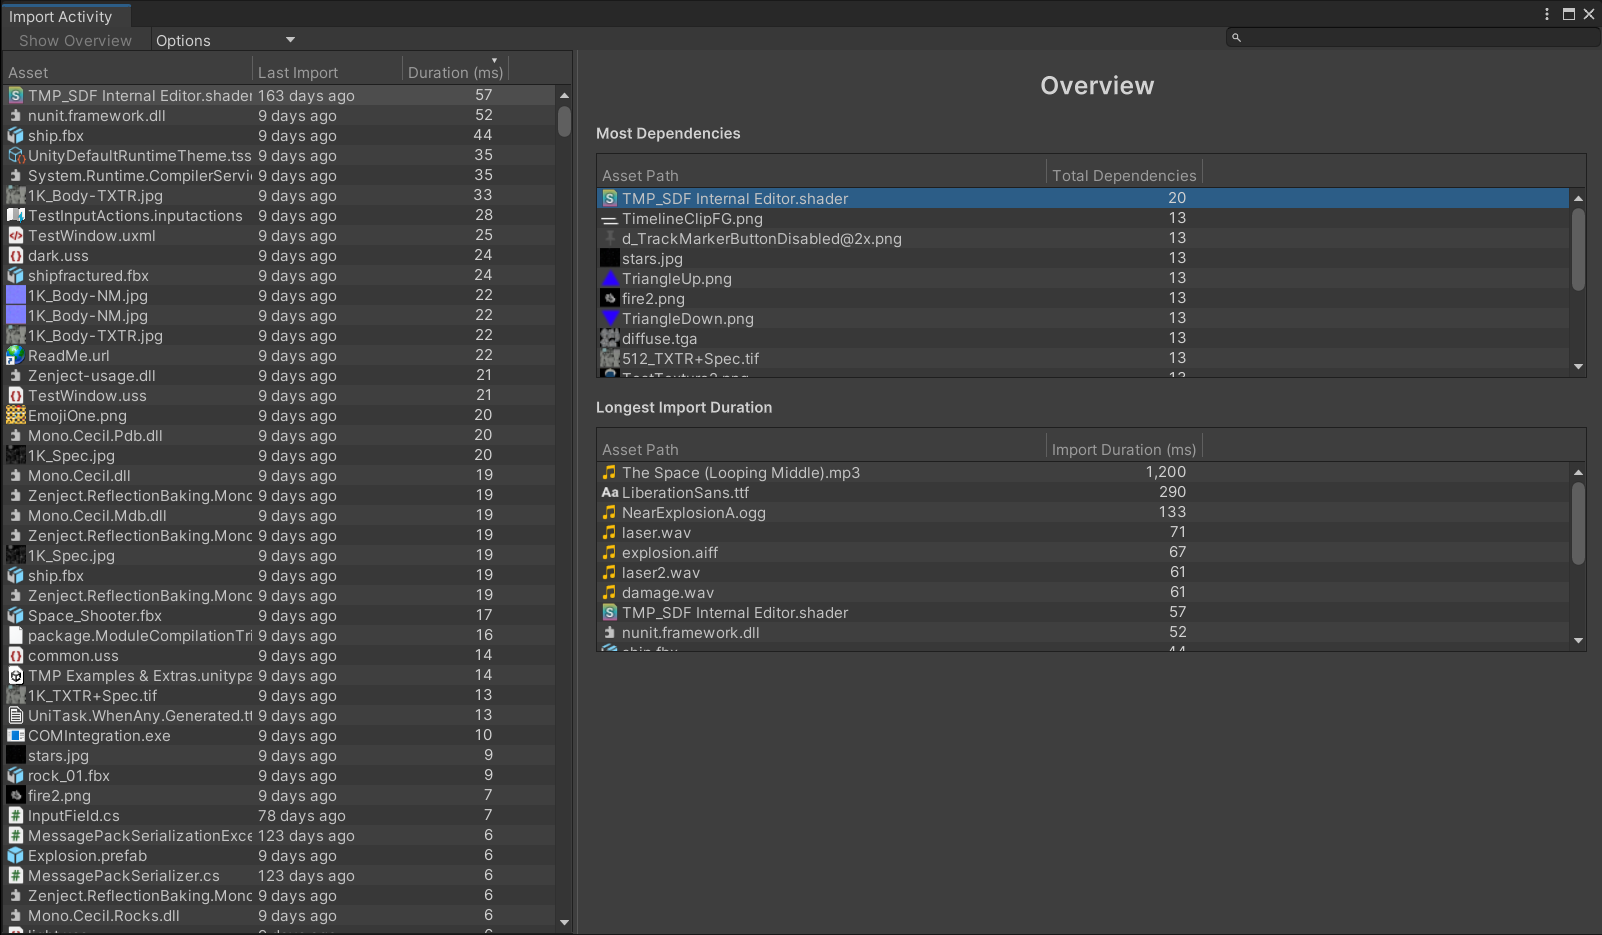Sort by the Total Dependencies column header
The image size is (1602, 935).
1123,176
